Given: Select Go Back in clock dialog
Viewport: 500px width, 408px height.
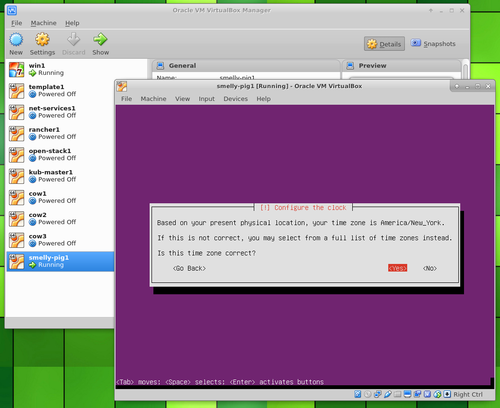Looking at the screenshot, I should pyautogui.click(x=189, y=268).
